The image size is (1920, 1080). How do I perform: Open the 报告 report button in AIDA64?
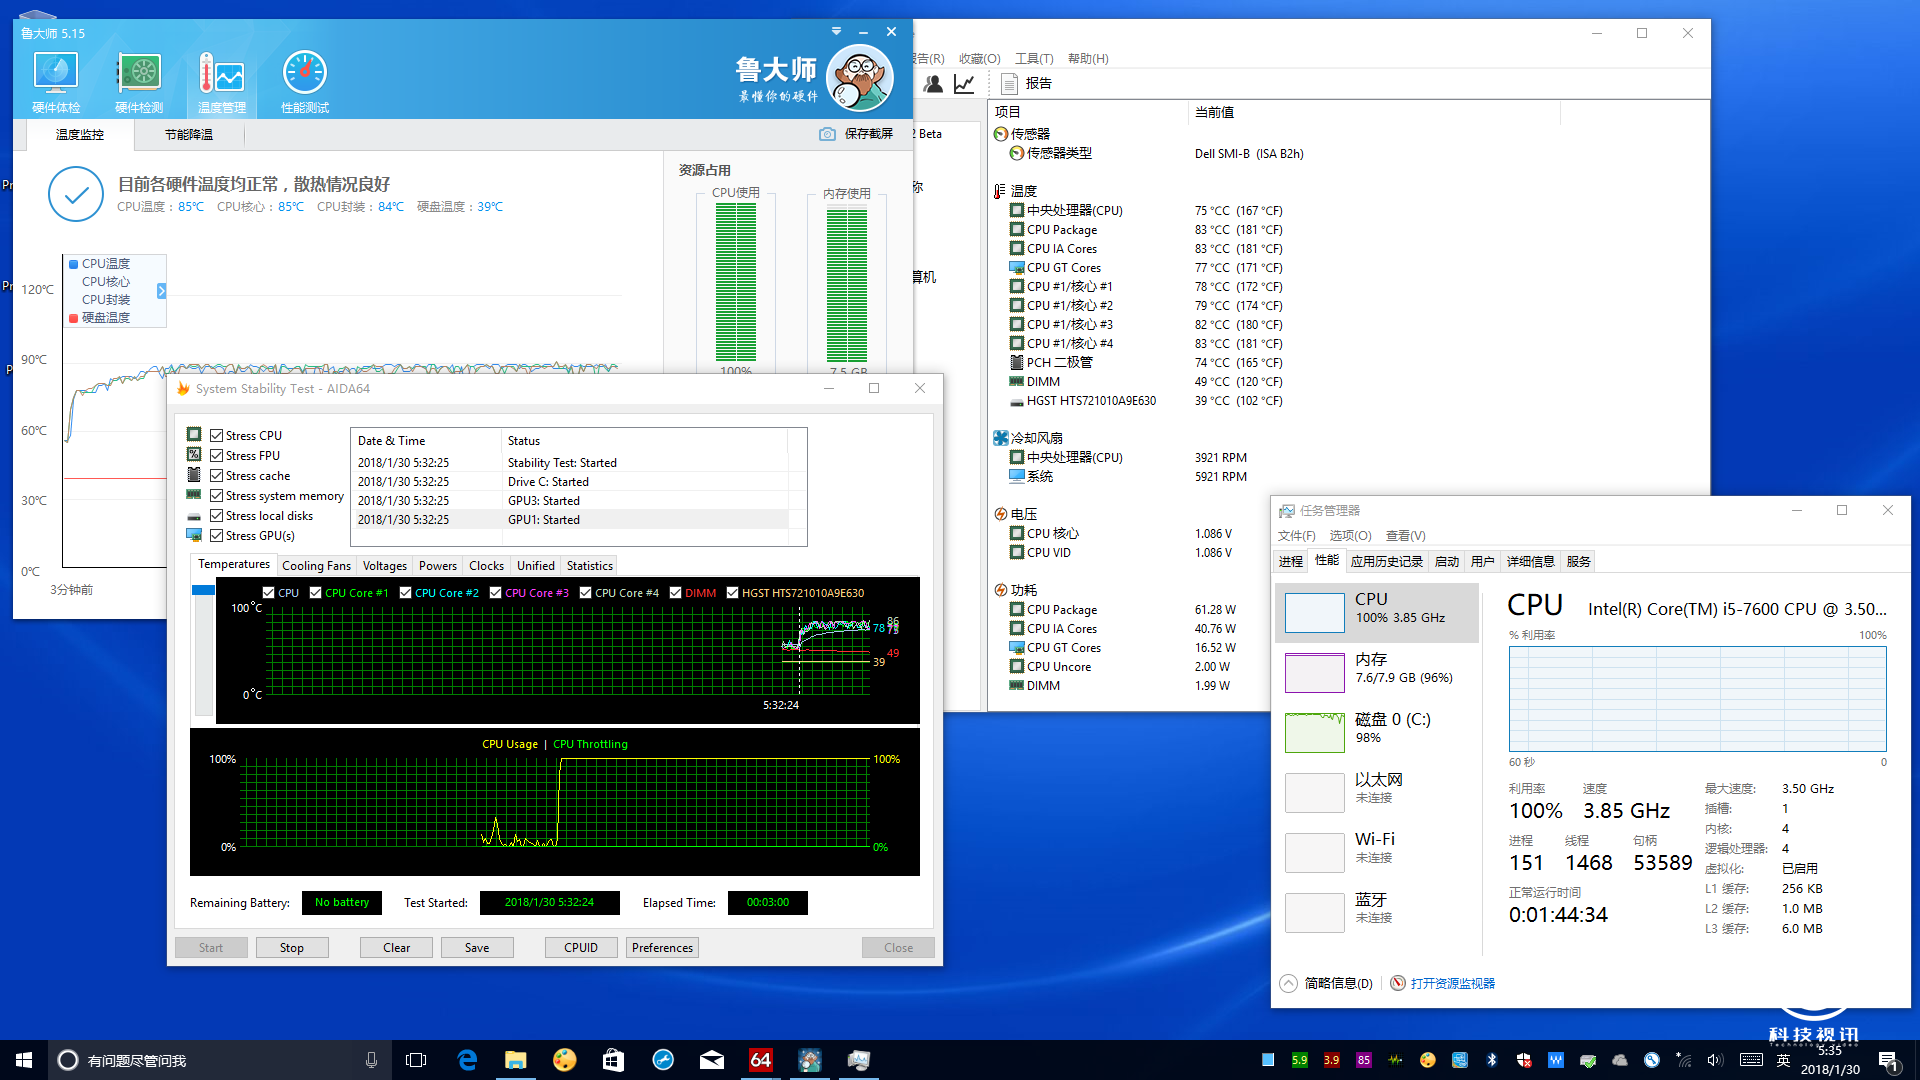pyautogui.click(x=1026, y=84)
